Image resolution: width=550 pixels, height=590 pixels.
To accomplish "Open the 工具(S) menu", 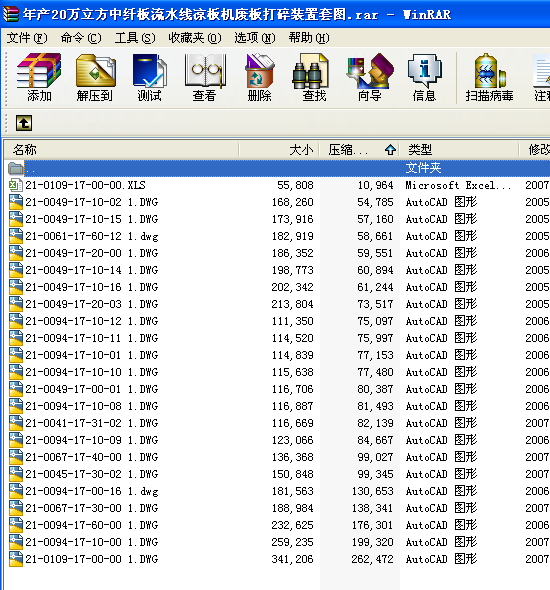I will click(x=135, y=38).
